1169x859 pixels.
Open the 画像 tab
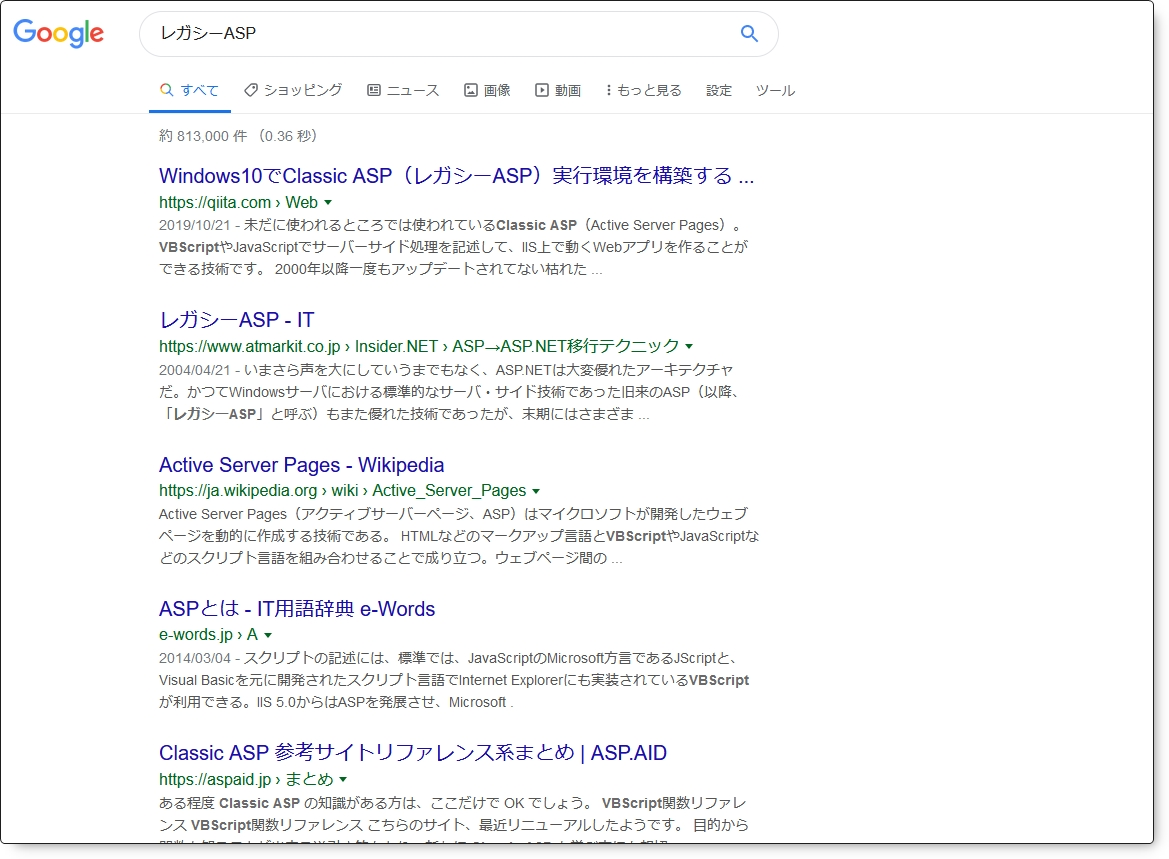[487, 90]
